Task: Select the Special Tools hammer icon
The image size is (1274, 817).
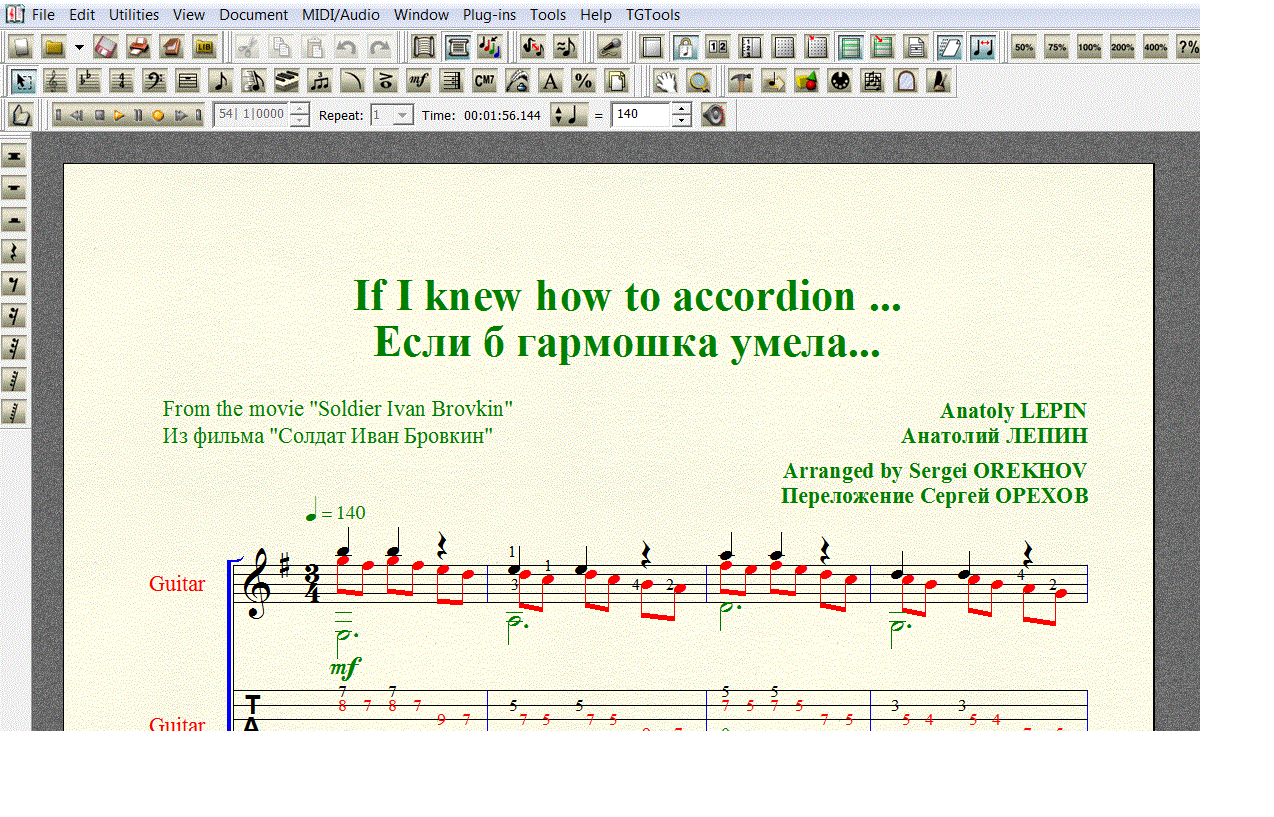Action: [741, 81]
